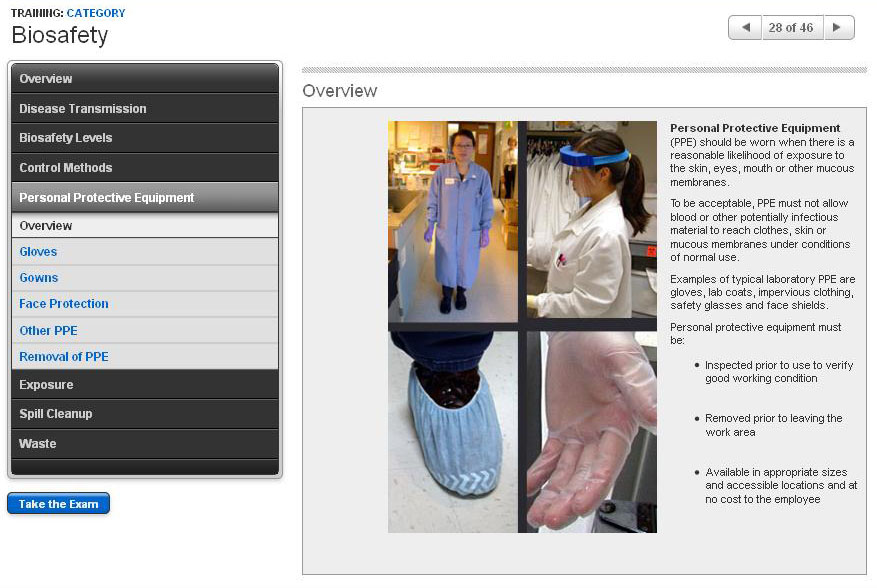This screenshot has width=877, height=588.
Task: Expand the Waste section
Action: click(x=145, y=444)
